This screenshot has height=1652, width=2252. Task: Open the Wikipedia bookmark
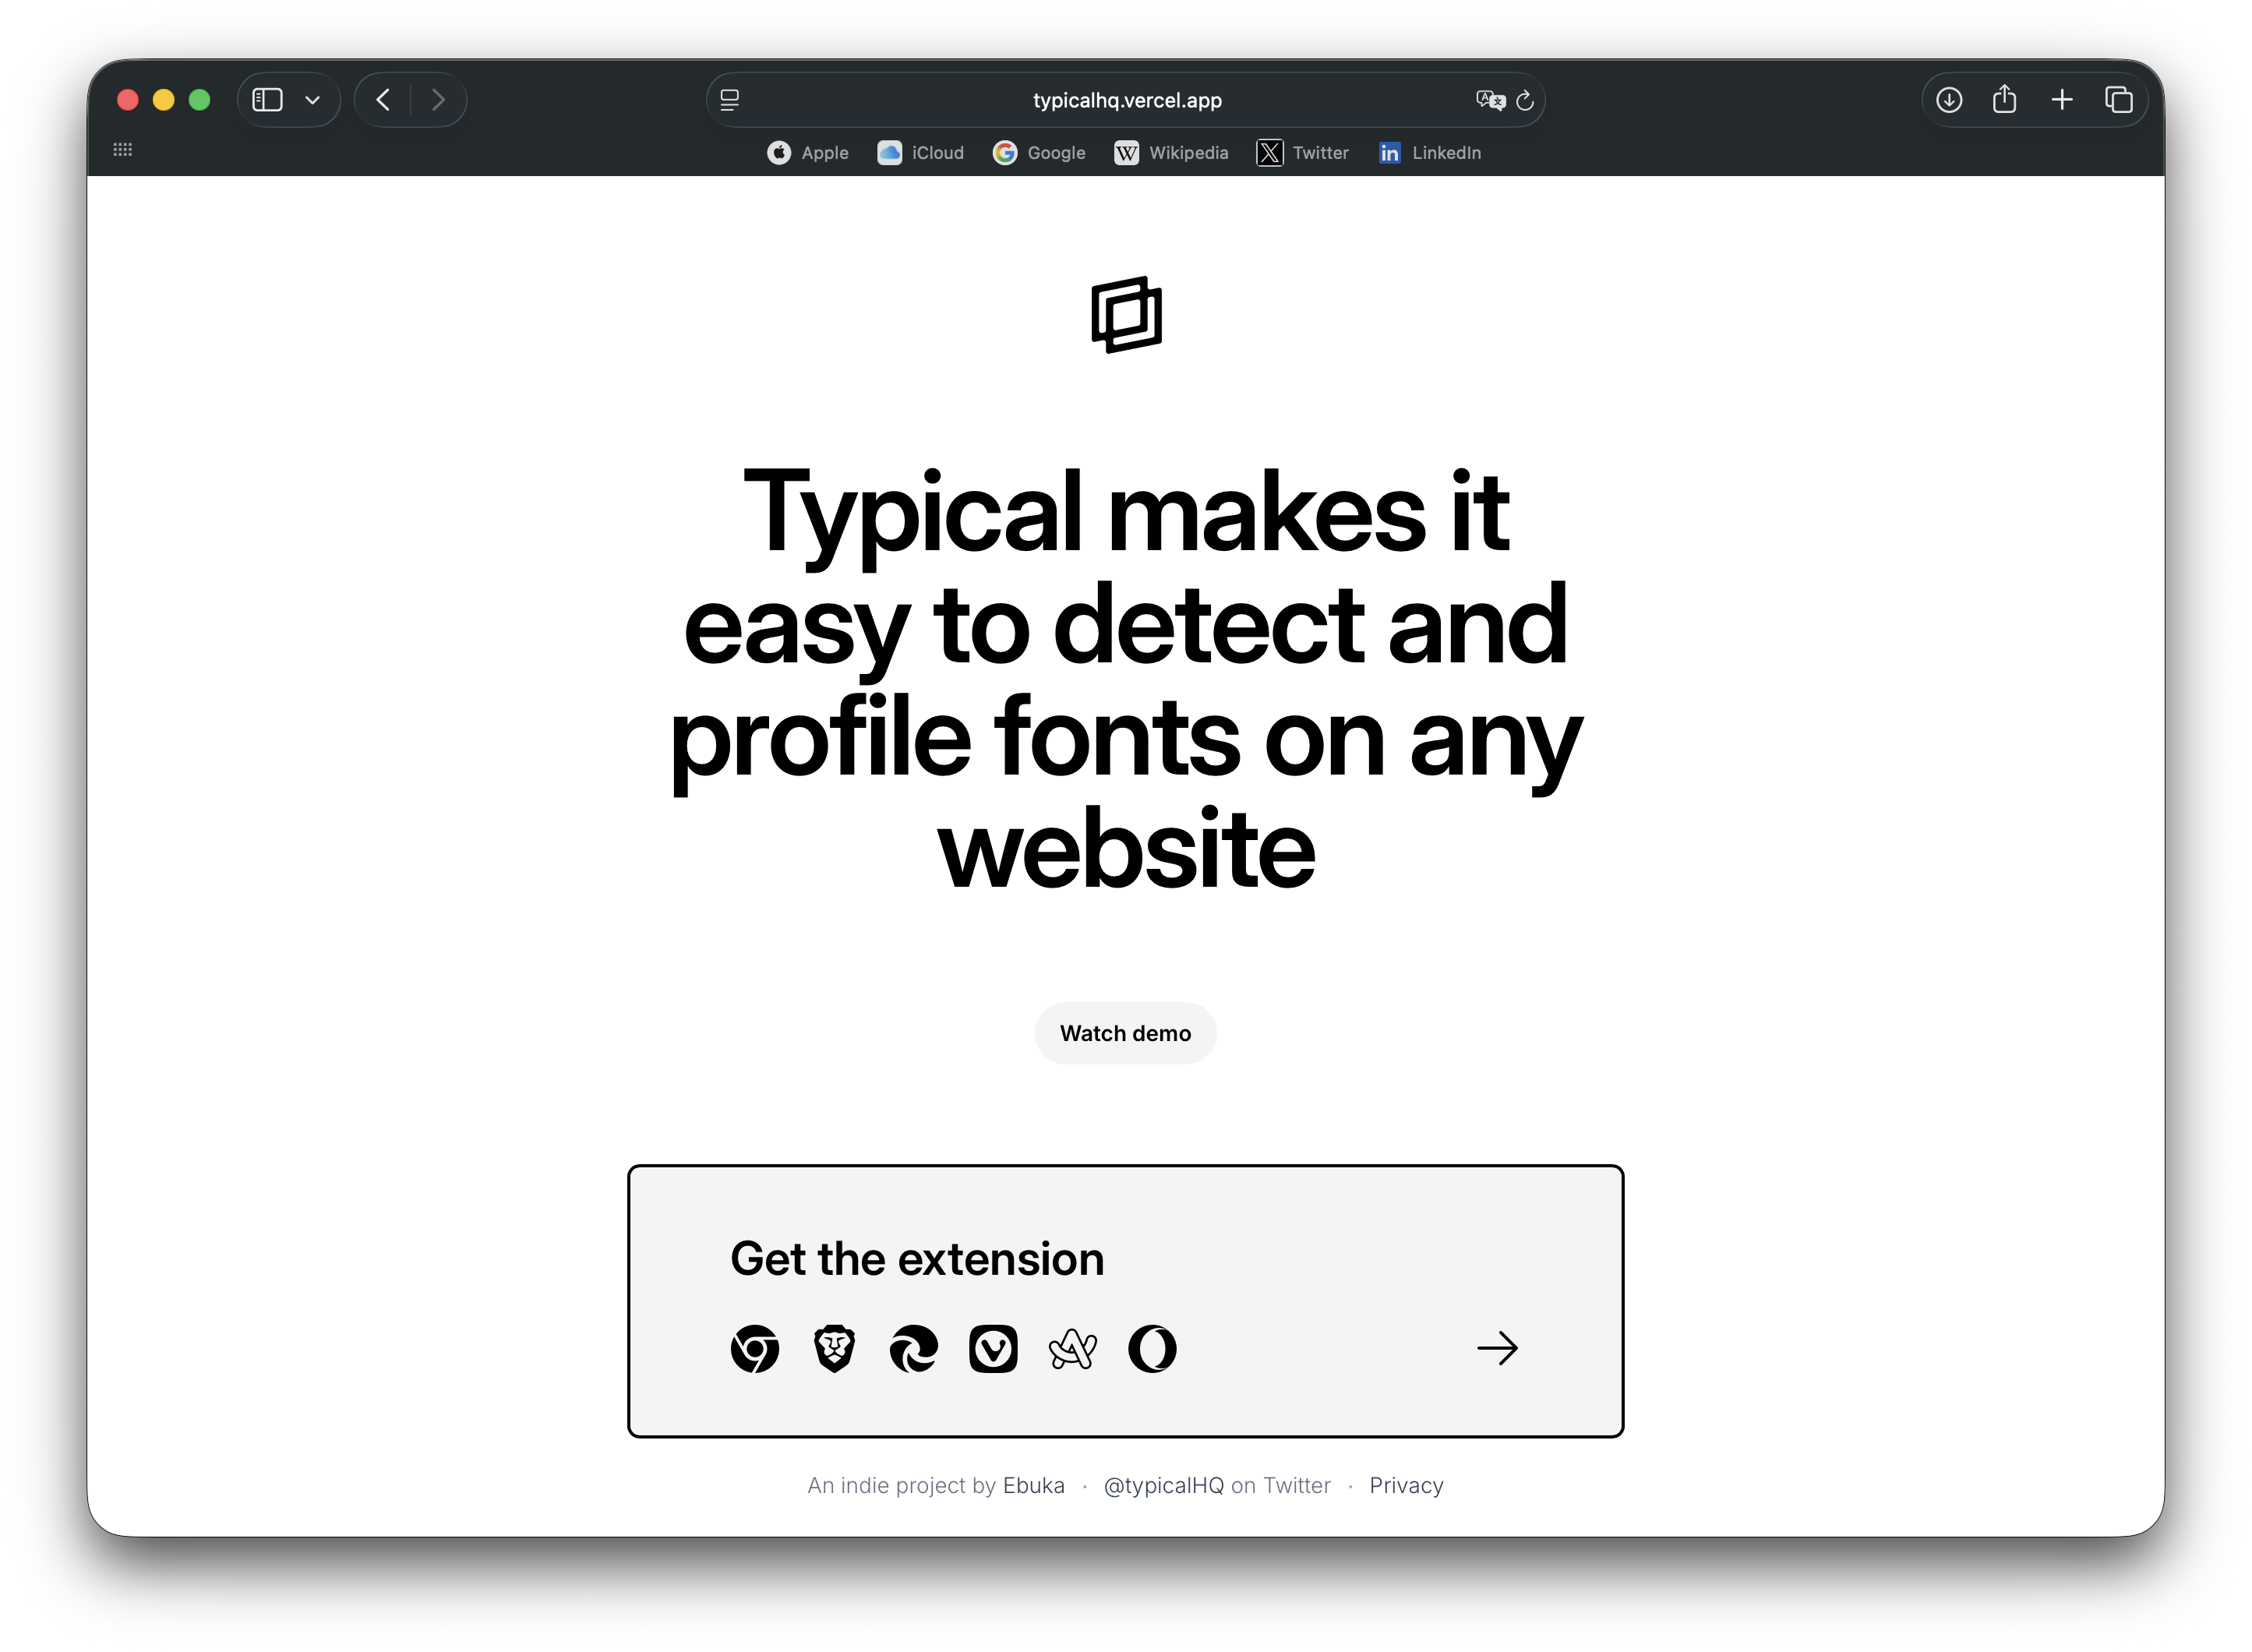tap(1171, 153)
